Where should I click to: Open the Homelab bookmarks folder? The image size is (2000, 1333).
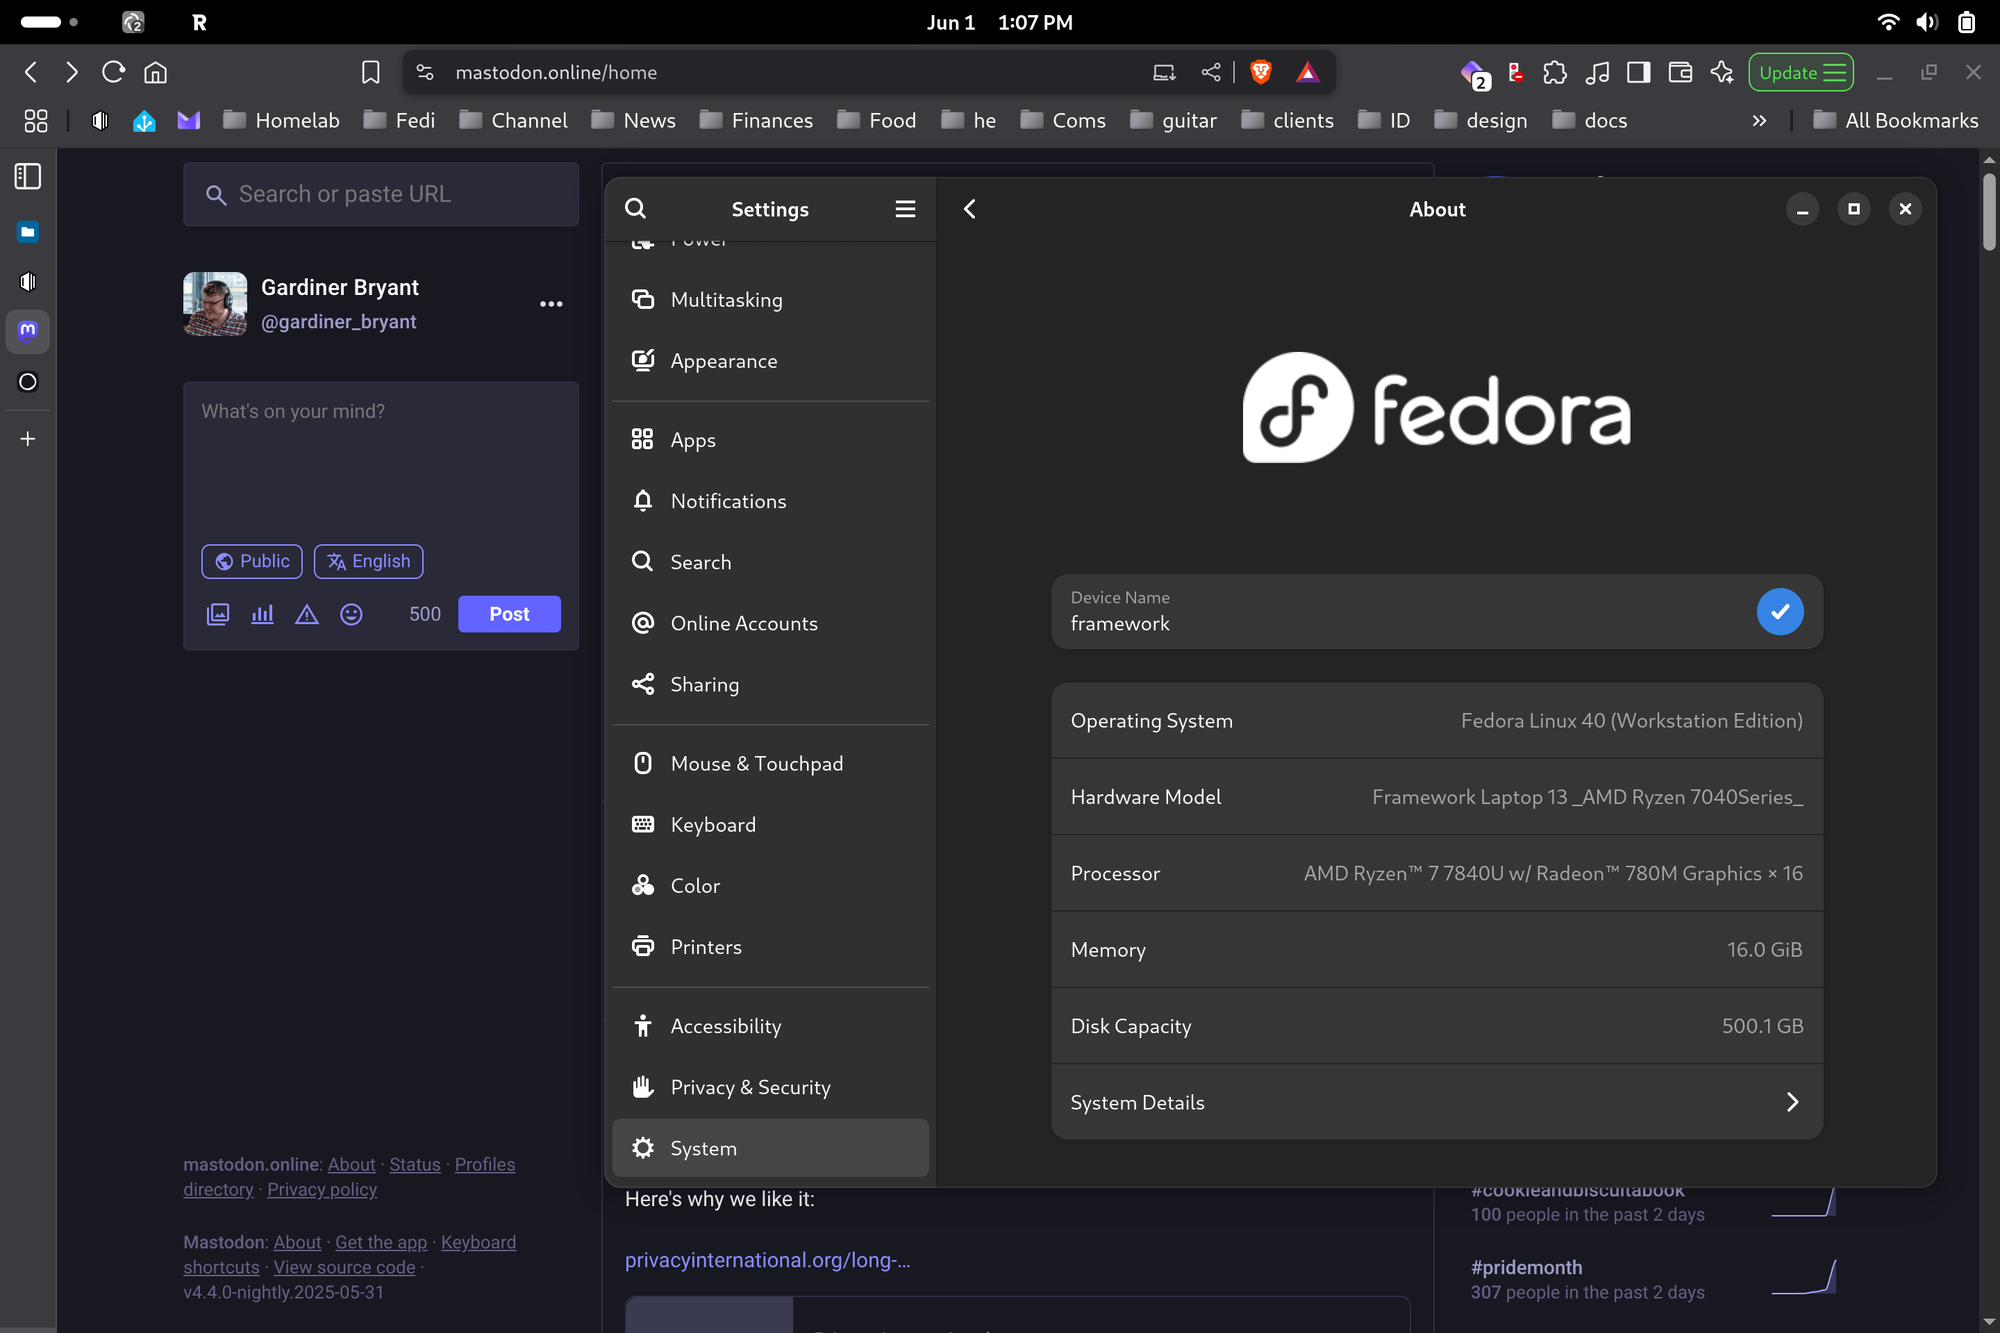click(281, 121)
